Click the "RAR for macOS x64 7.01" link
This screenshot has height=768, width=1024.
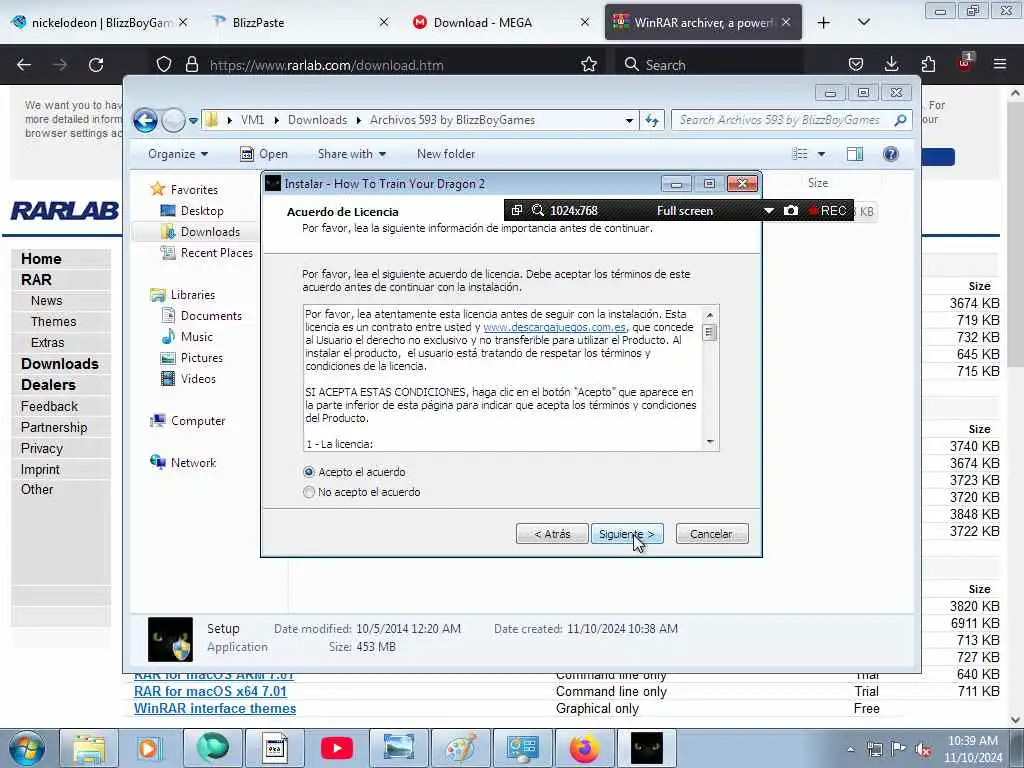pos(210,692)
